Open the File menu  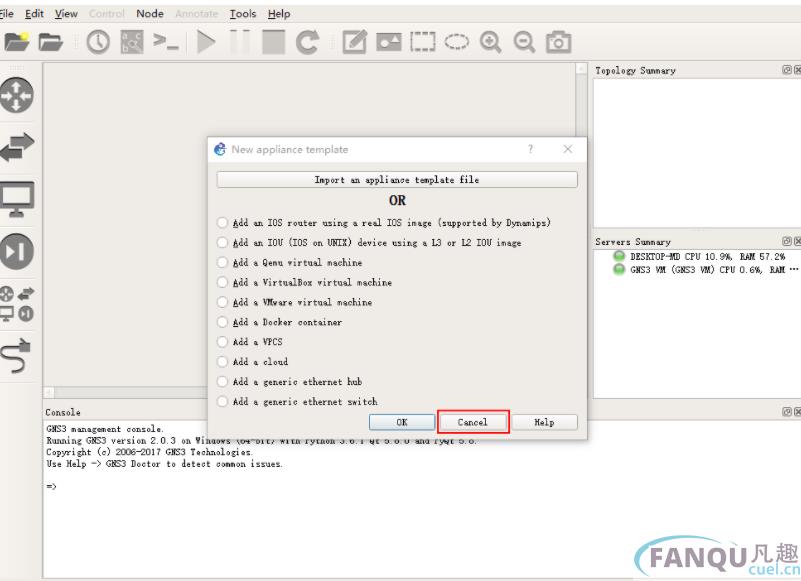coord(7,14)
